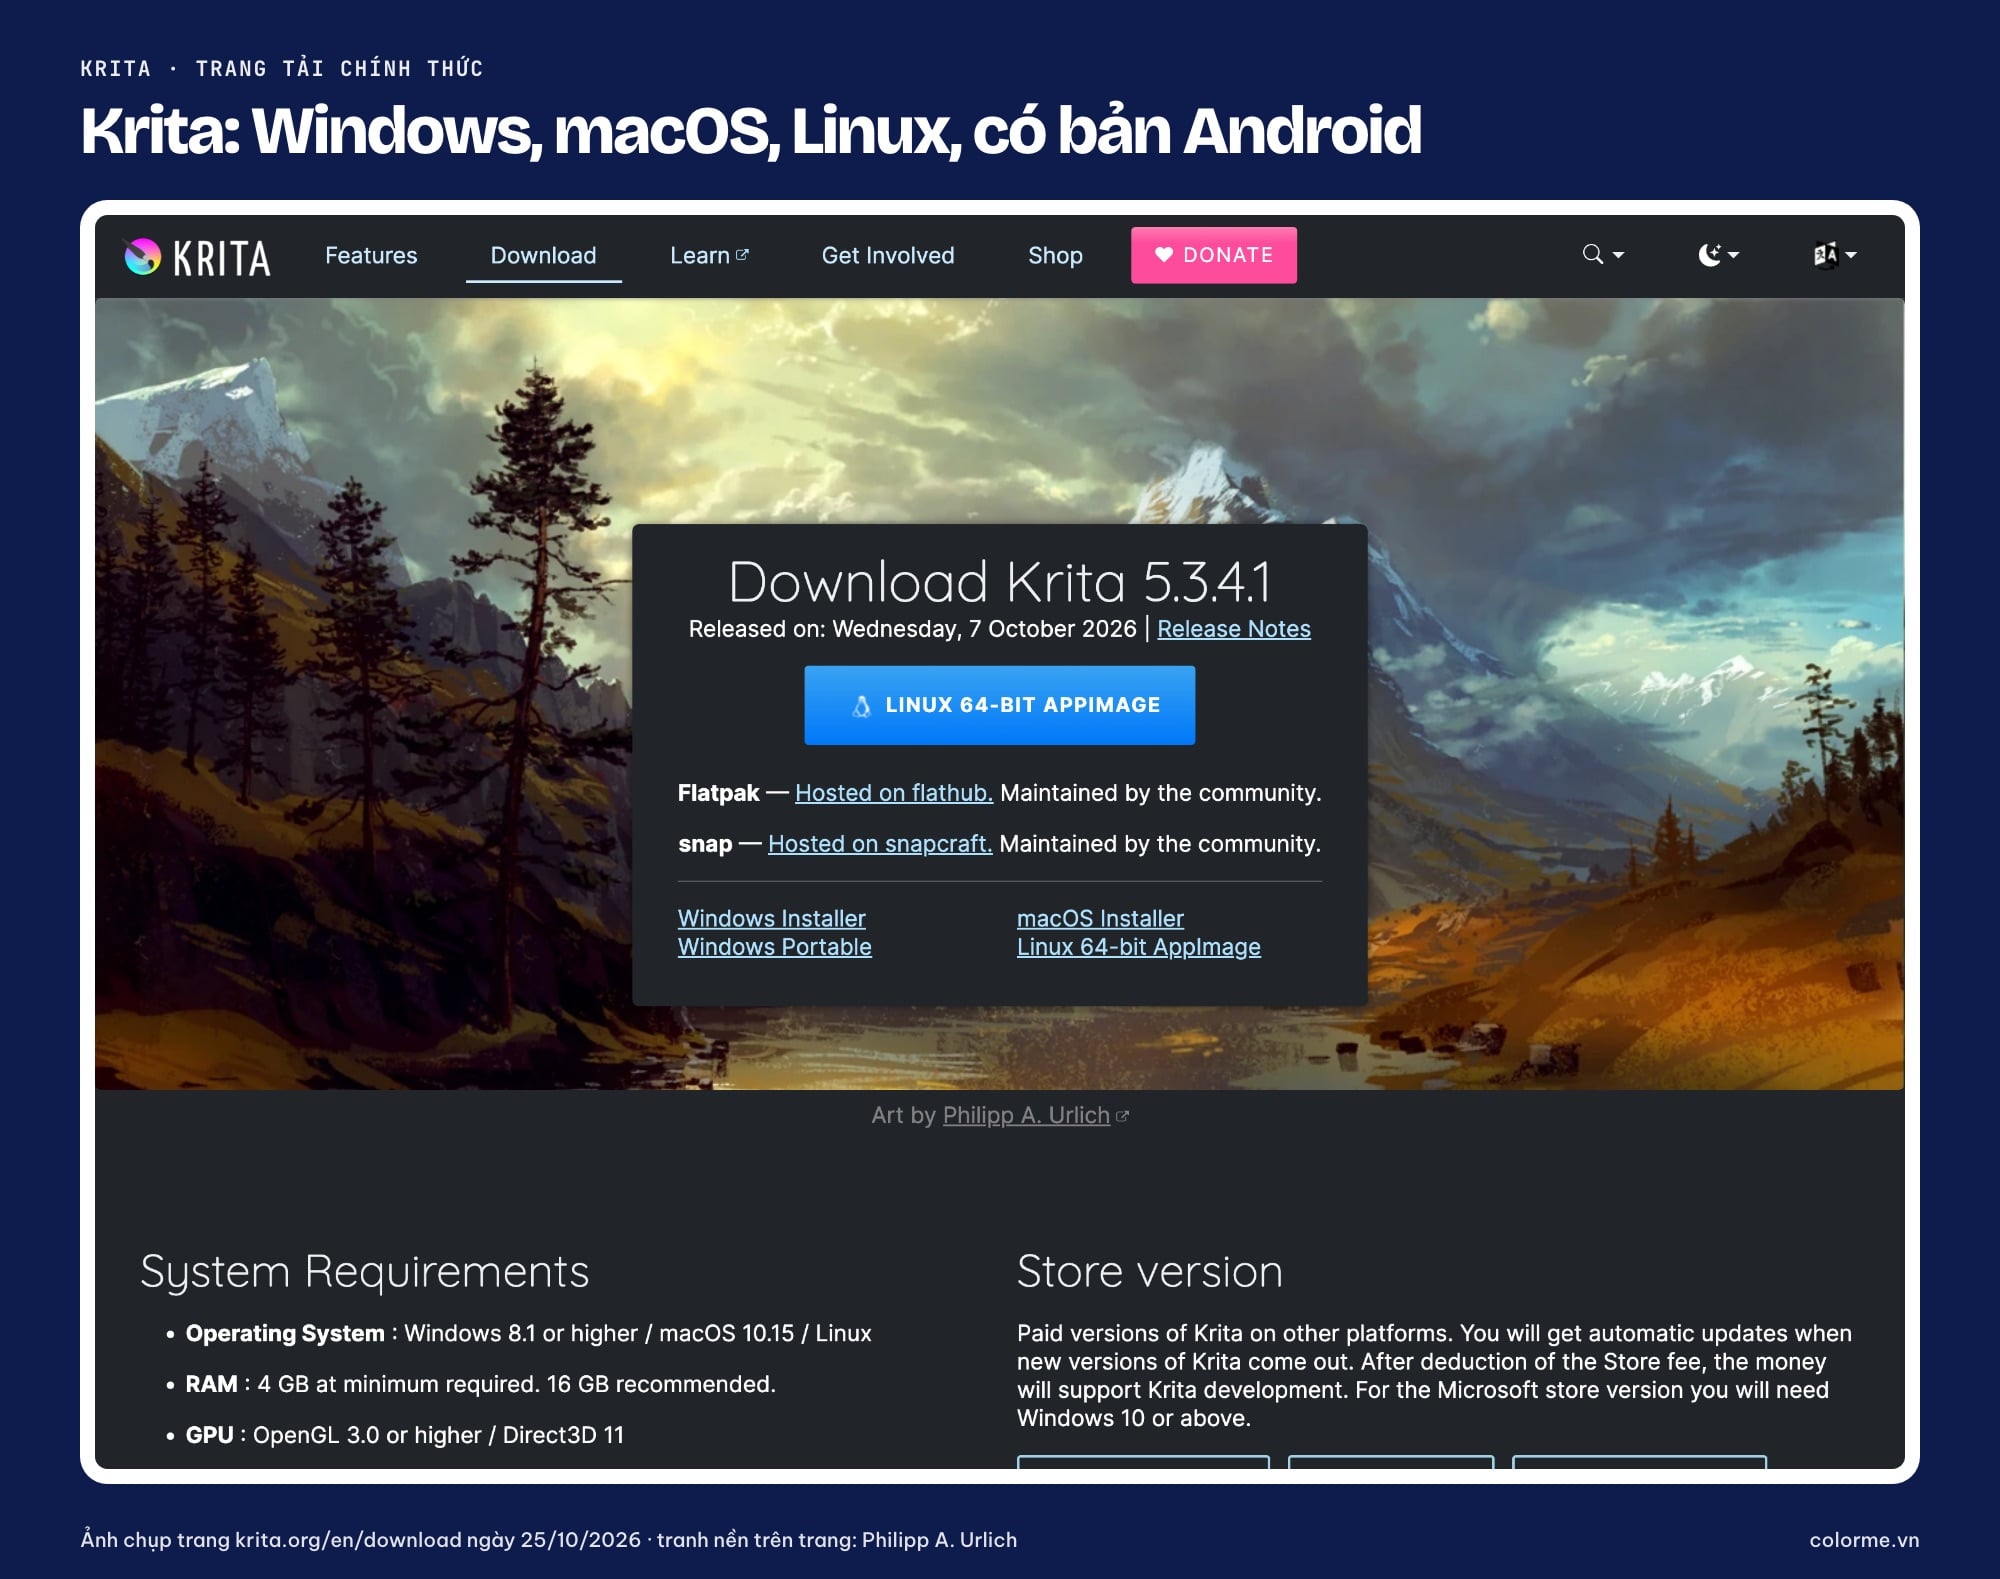Viewport: 2000px width, 1579px height.
Task: Download the Windows Installer
Action: 771,918
